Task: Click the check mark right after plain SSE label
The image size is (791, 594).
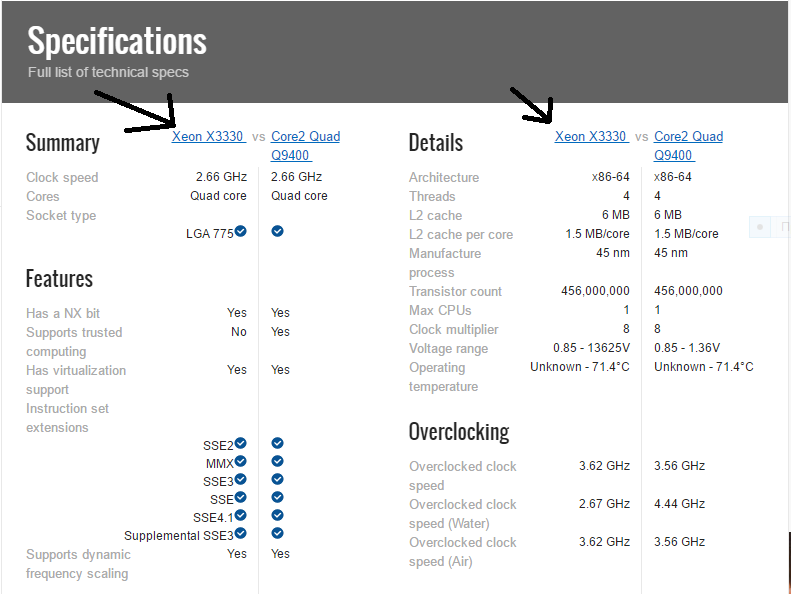Action: click(241, 497)
